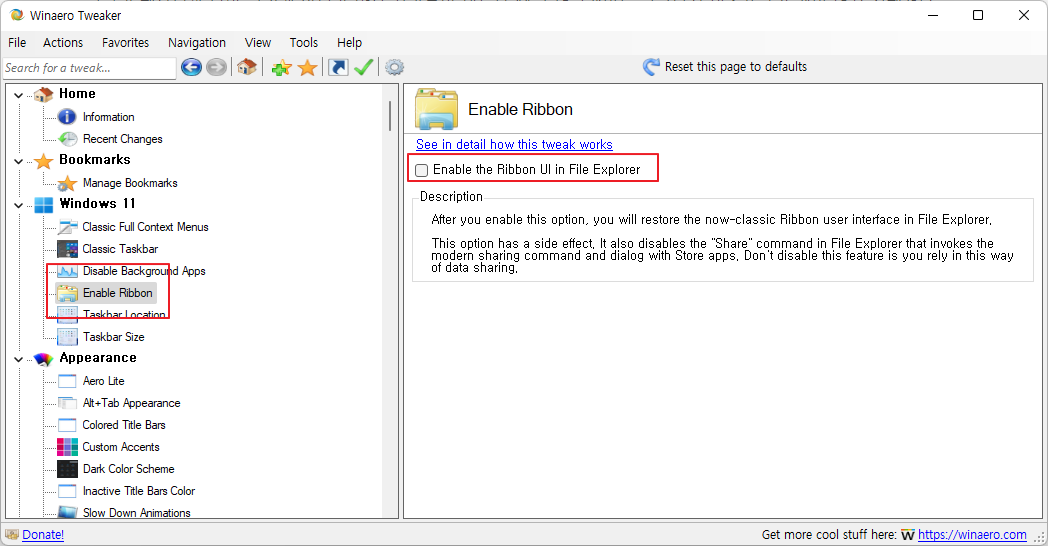Enable the Ribbon UI in File Explorer checkbox

pyautogui.click(x=422, y=170)
